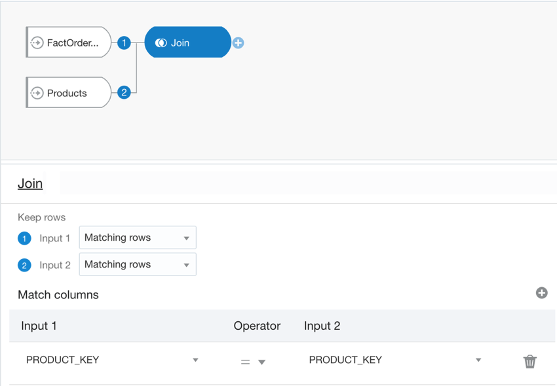558x386 pixels.
Task: Click the blue Input 1 badge in Keep rows
Action: click(25, 238)
